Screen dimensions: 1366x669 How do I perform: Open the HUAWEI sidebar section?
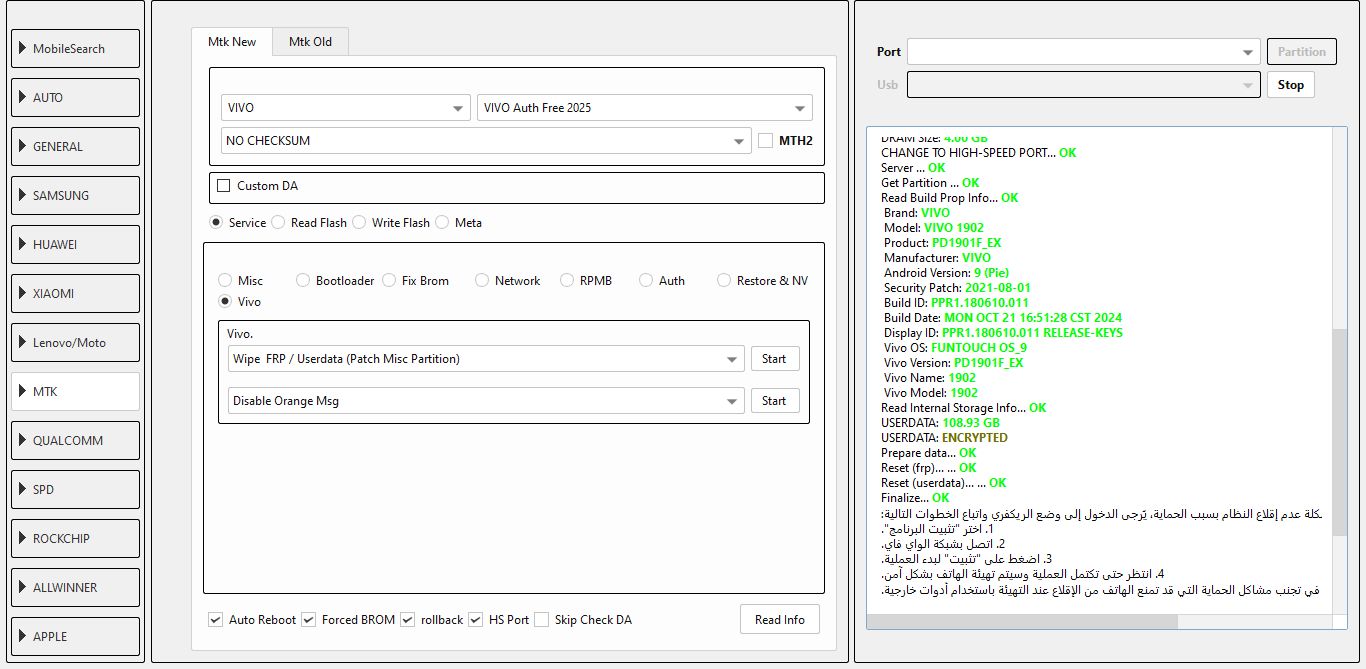76,245
